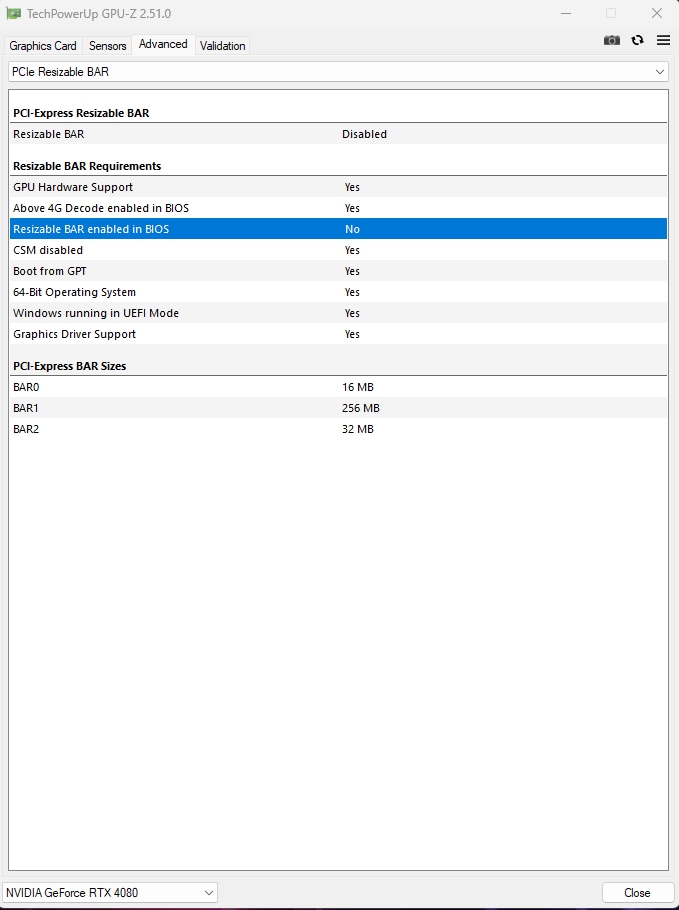Take a screenshot with the camera icon
The height and width of the screenshot is (910, 679).
612,40
